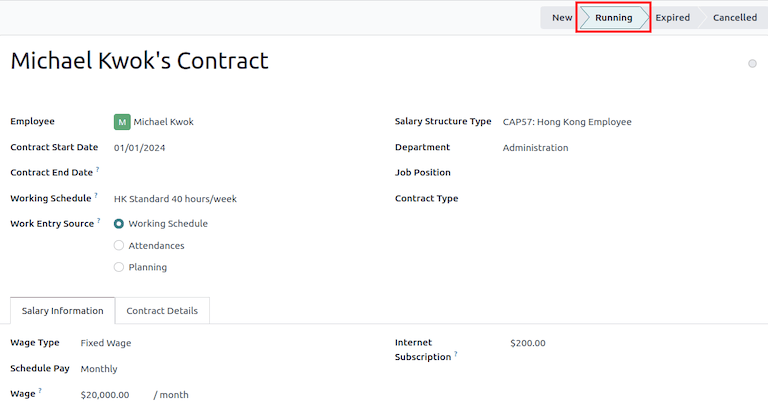Select the Working Schedule radio option
The image size is (768, 412).
point(119,224)
